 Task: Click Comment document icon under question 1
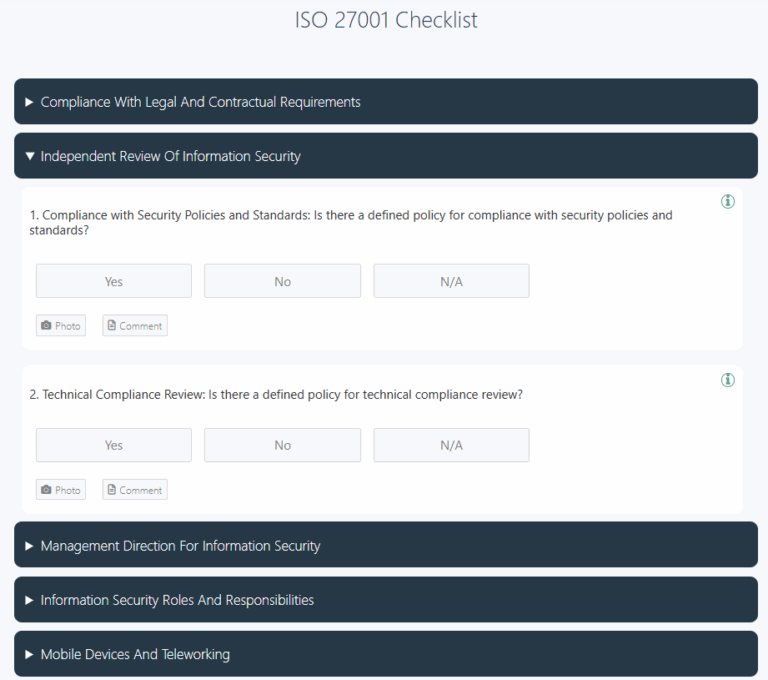(x=112, y=325)
